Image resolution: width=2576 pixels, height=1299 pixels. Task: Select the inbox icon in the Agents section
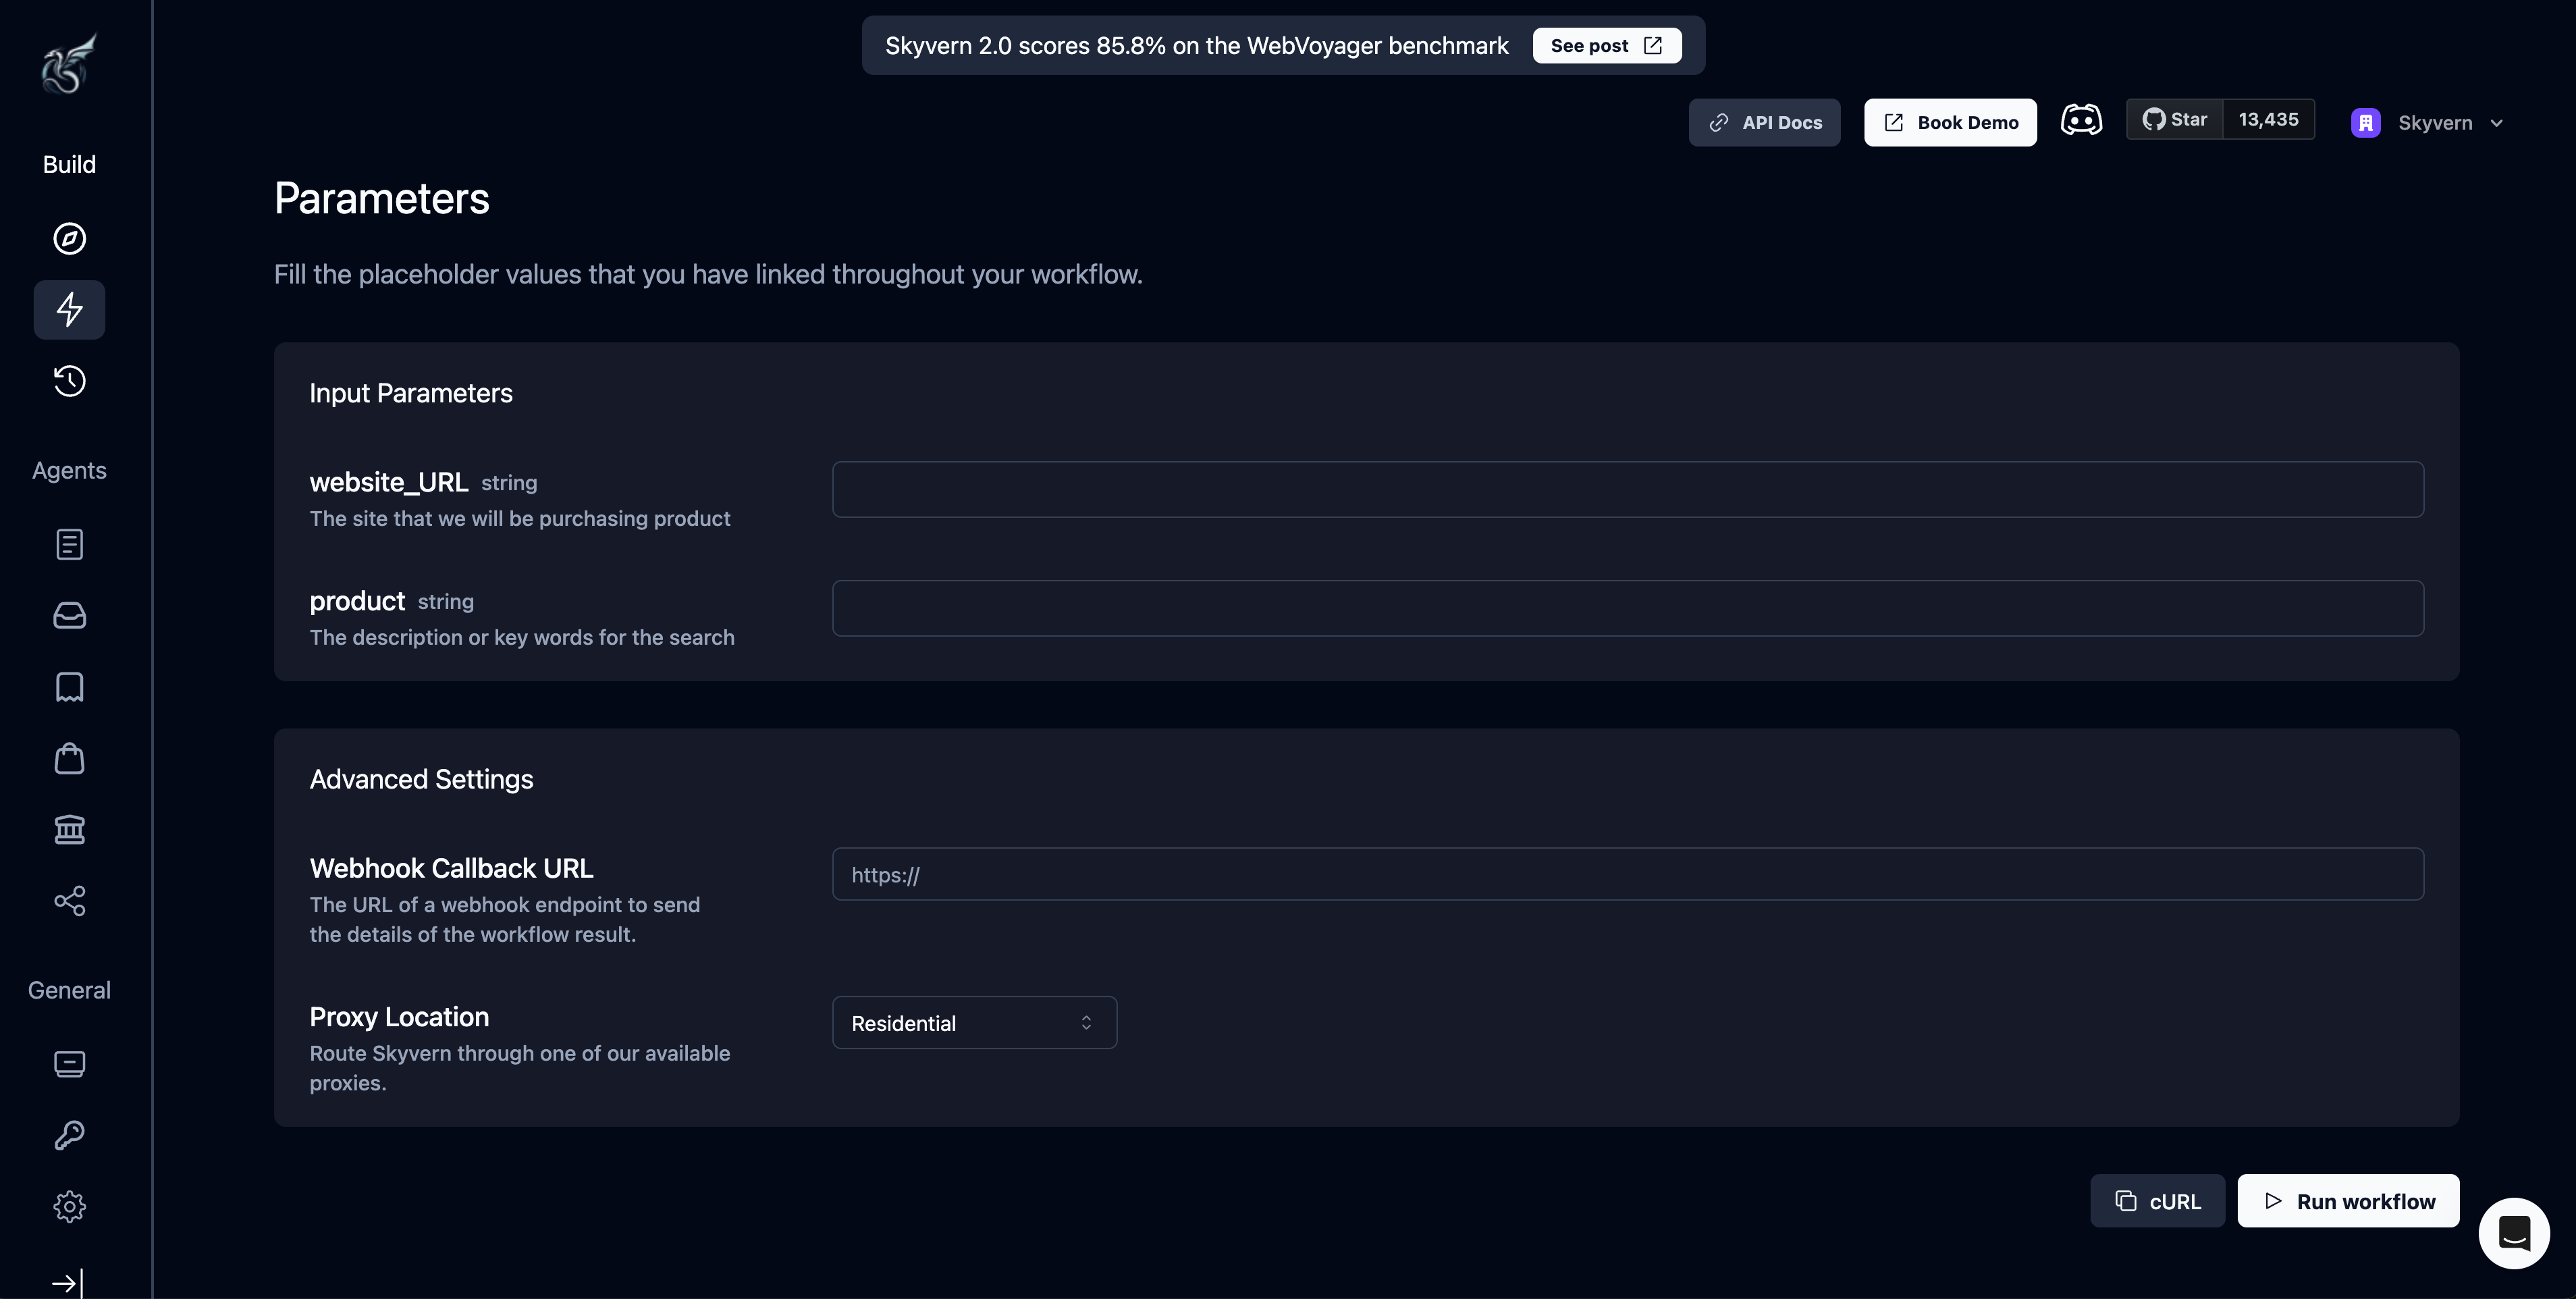[x=69, y=616]
